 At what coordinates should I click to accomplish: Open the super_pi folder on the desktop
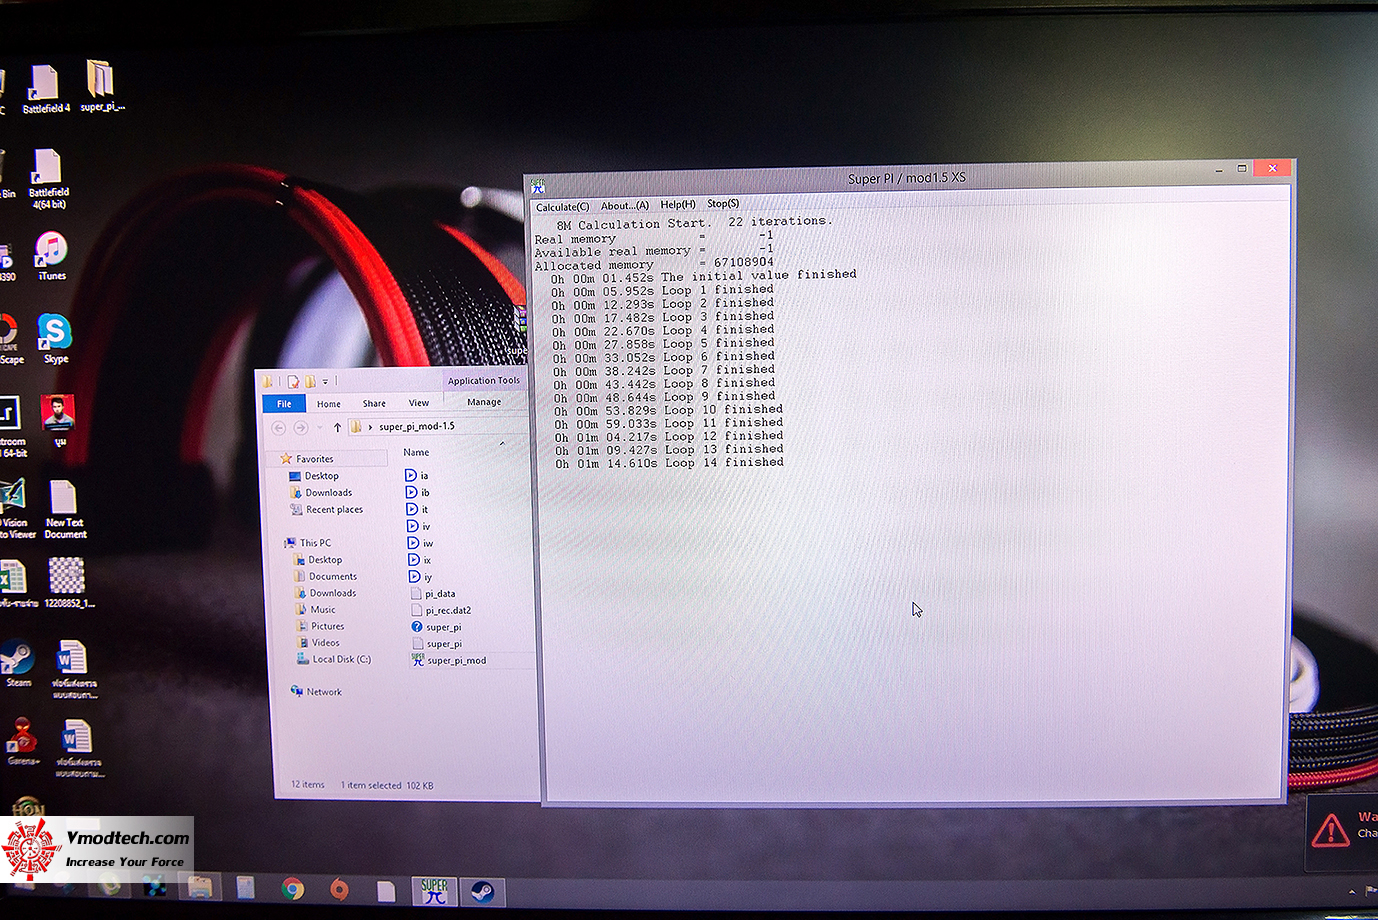click(x=101, y=85)
